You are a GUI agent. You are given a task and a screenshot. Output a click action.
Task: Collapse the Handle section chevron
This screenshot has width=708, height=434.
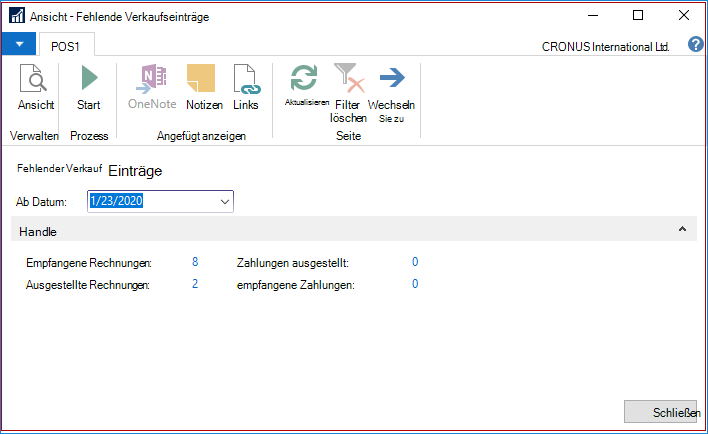click(682, 229)
